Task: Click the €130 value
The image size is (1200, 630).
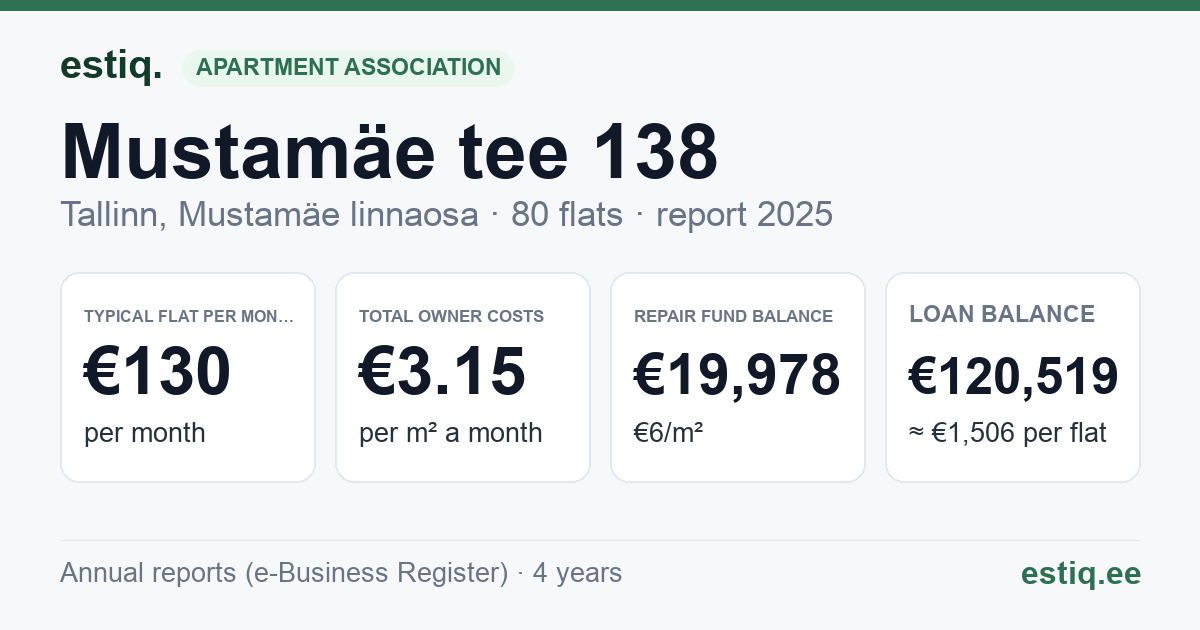Action: [x=158, y=371]
